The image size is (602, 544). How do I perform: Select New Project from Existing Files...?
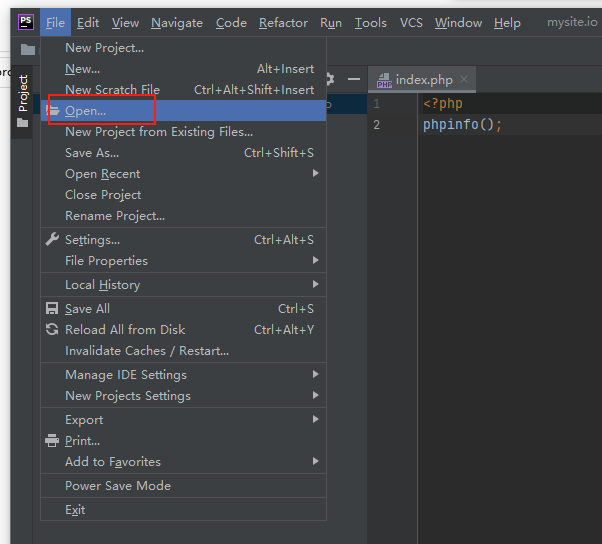[184, 132]
